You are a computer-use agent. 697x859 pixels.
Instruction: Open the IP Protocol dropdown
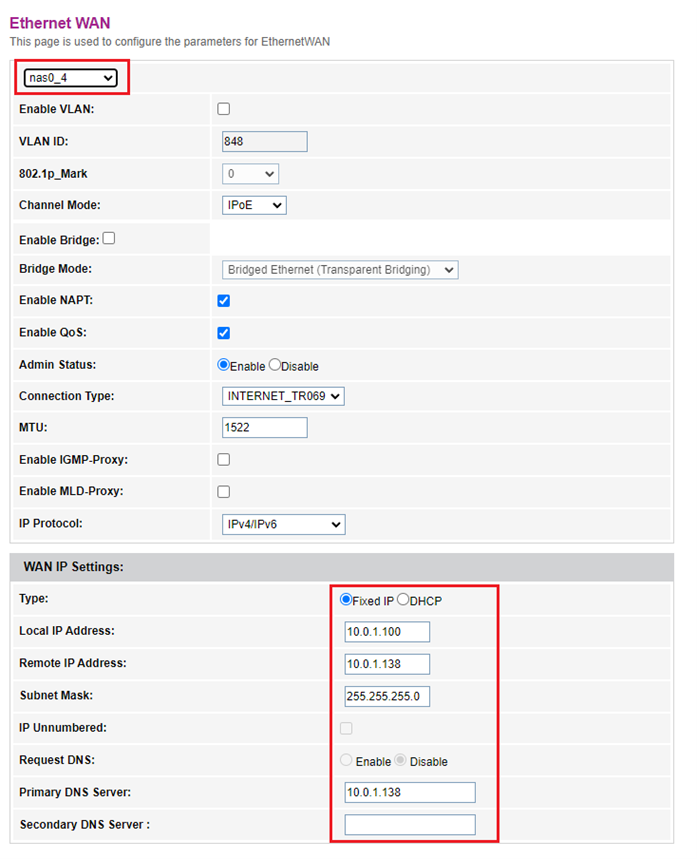click(x=283, y=524)
